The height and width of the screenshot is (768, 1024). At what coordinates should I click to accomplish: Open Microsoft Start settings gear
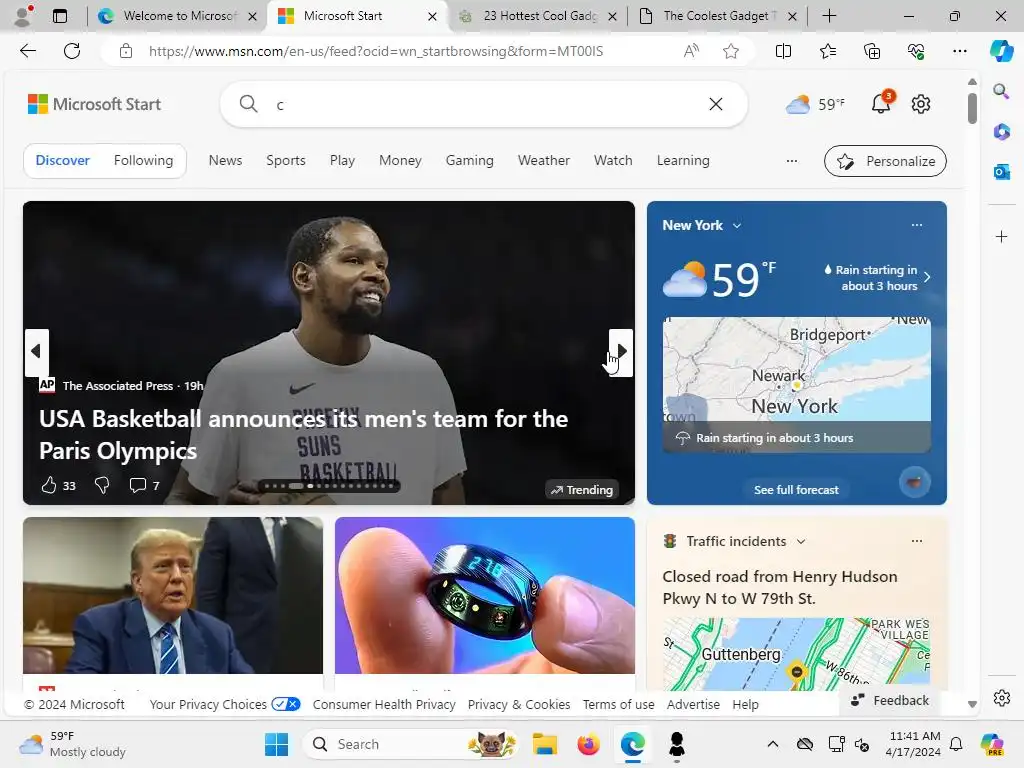[x=921, y=104]
